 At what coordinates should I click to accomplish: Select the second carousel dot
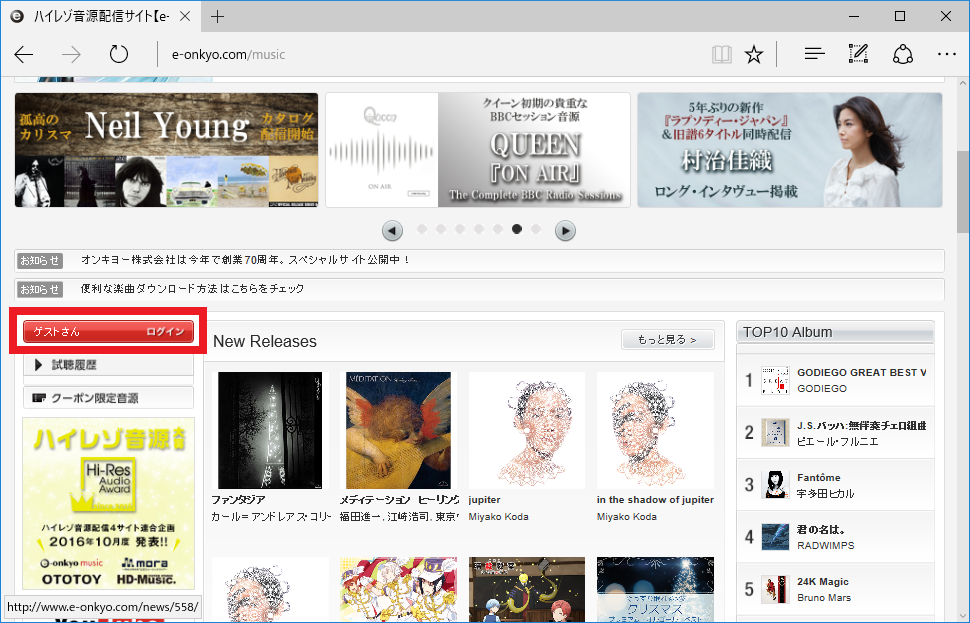(441, 229)
